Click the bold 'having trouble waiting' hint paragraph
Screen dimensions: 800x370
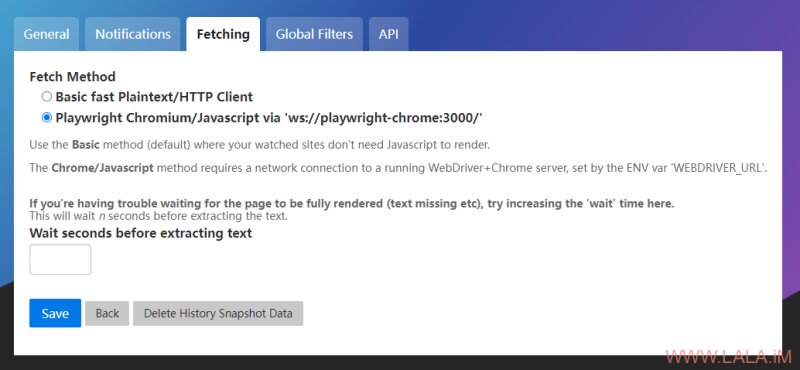click(x=352, y=203)
